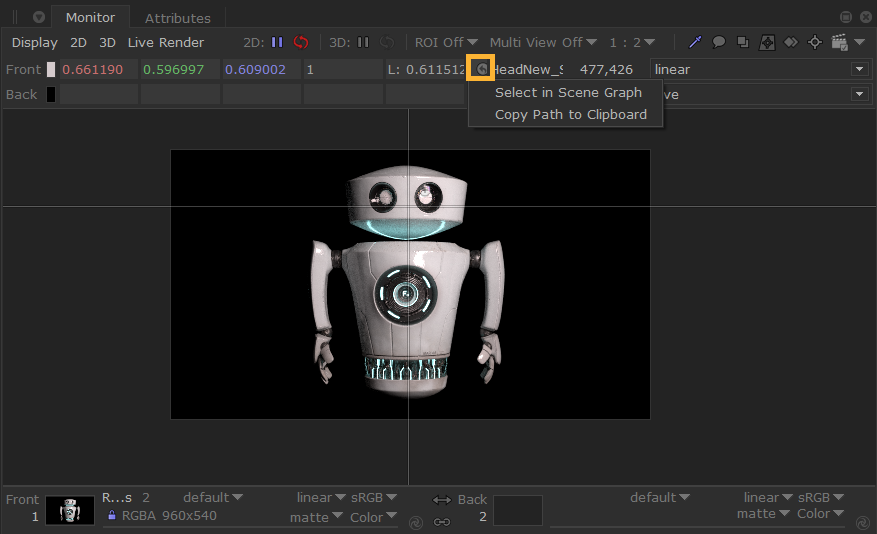Click the crosshair pixel probe icon
Screen dimensions: 877x534
[814, 42]
